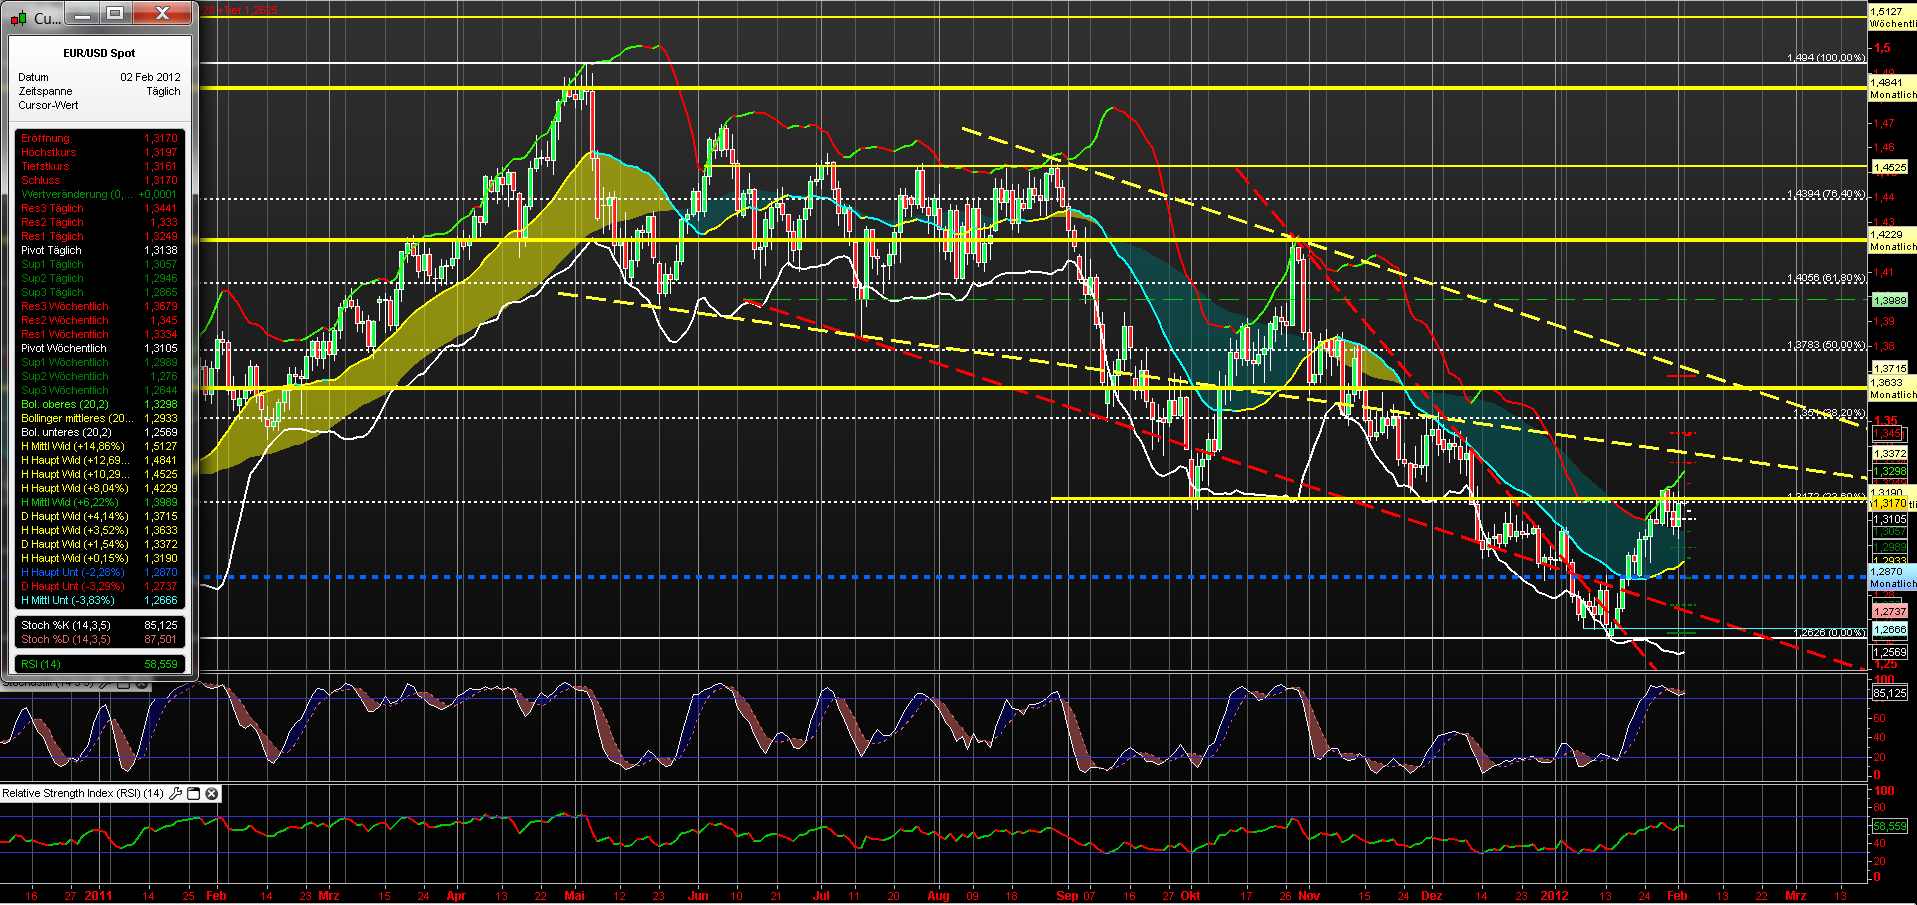
Task: Select the Stoch %K (14,3,5) entry
Action: 97,624
